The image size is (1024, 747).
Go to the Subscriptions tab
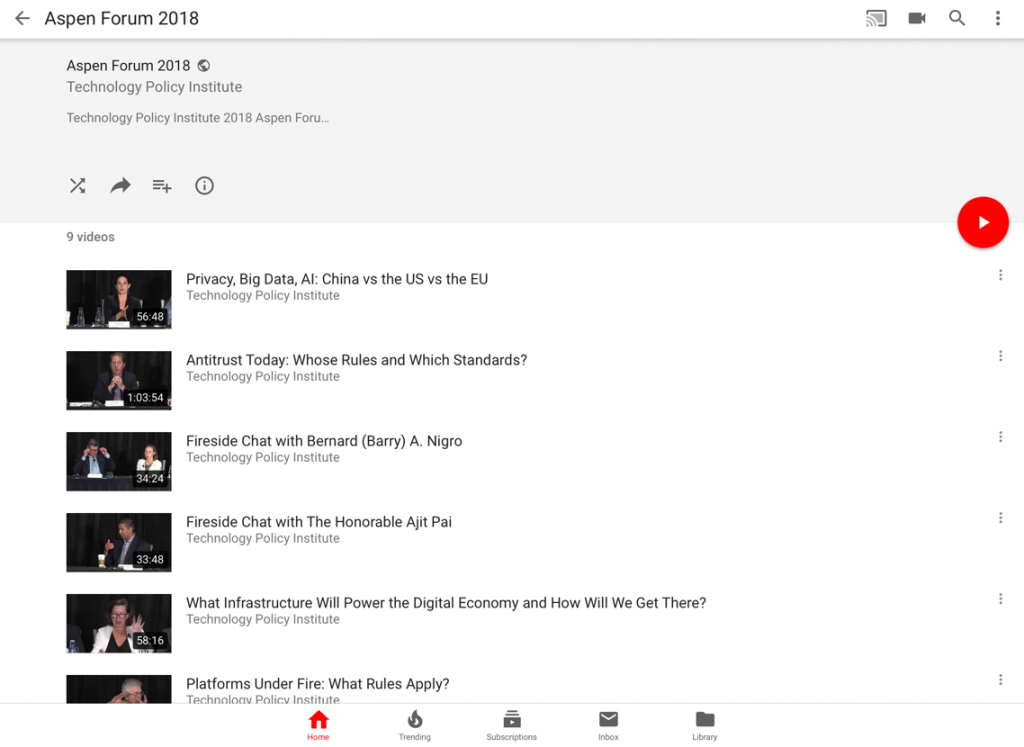pyautogui.click(x=511, y=725)
